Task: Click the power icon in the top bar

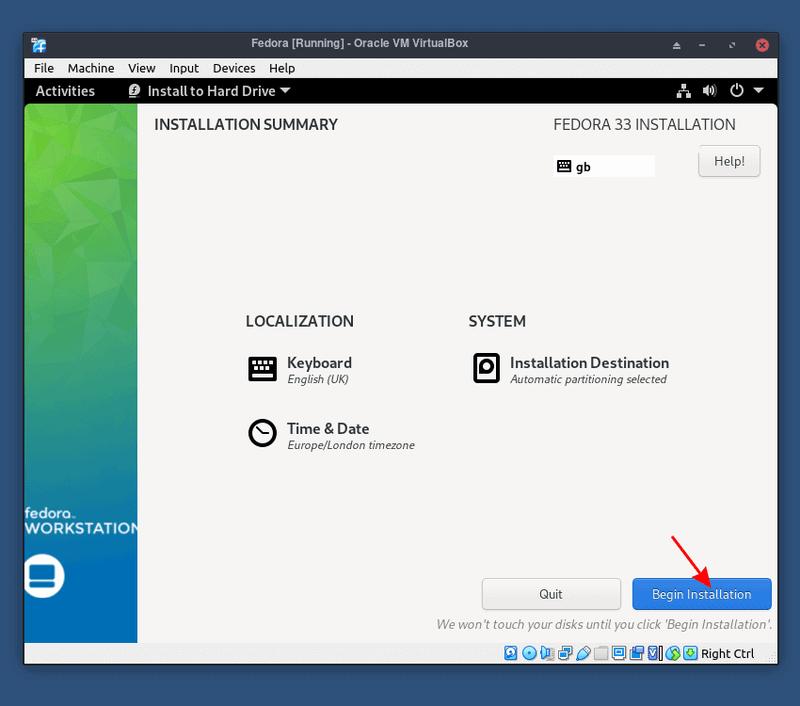Action: tap(737, 90)
